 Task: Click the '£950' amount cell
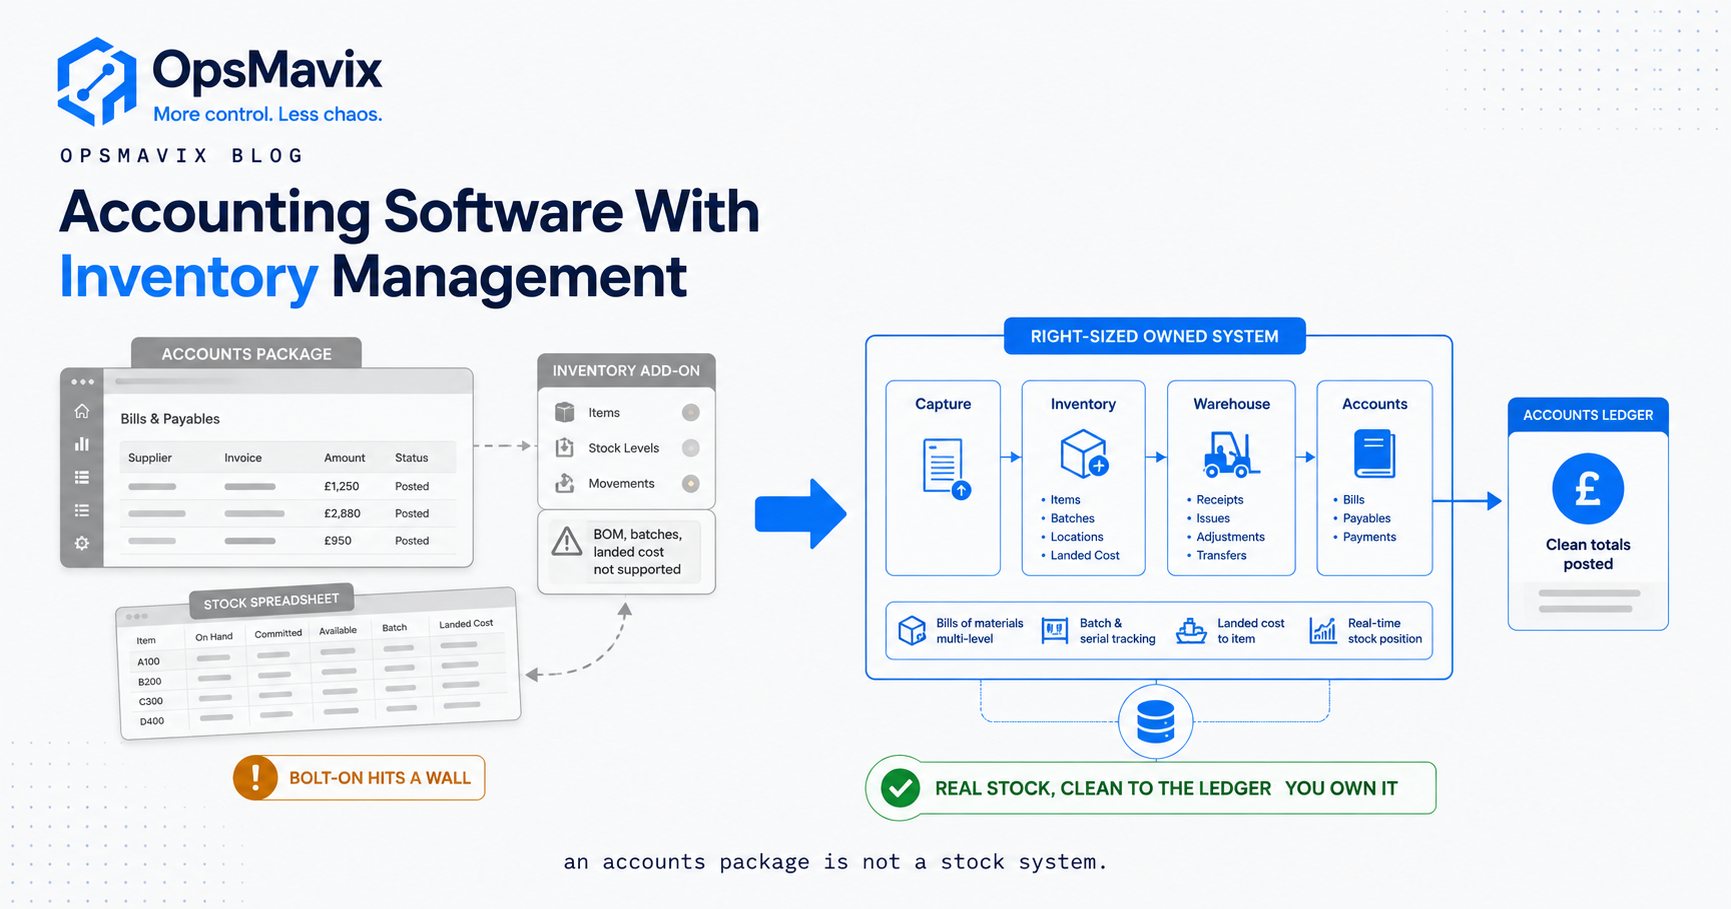[x=338, y=540]
